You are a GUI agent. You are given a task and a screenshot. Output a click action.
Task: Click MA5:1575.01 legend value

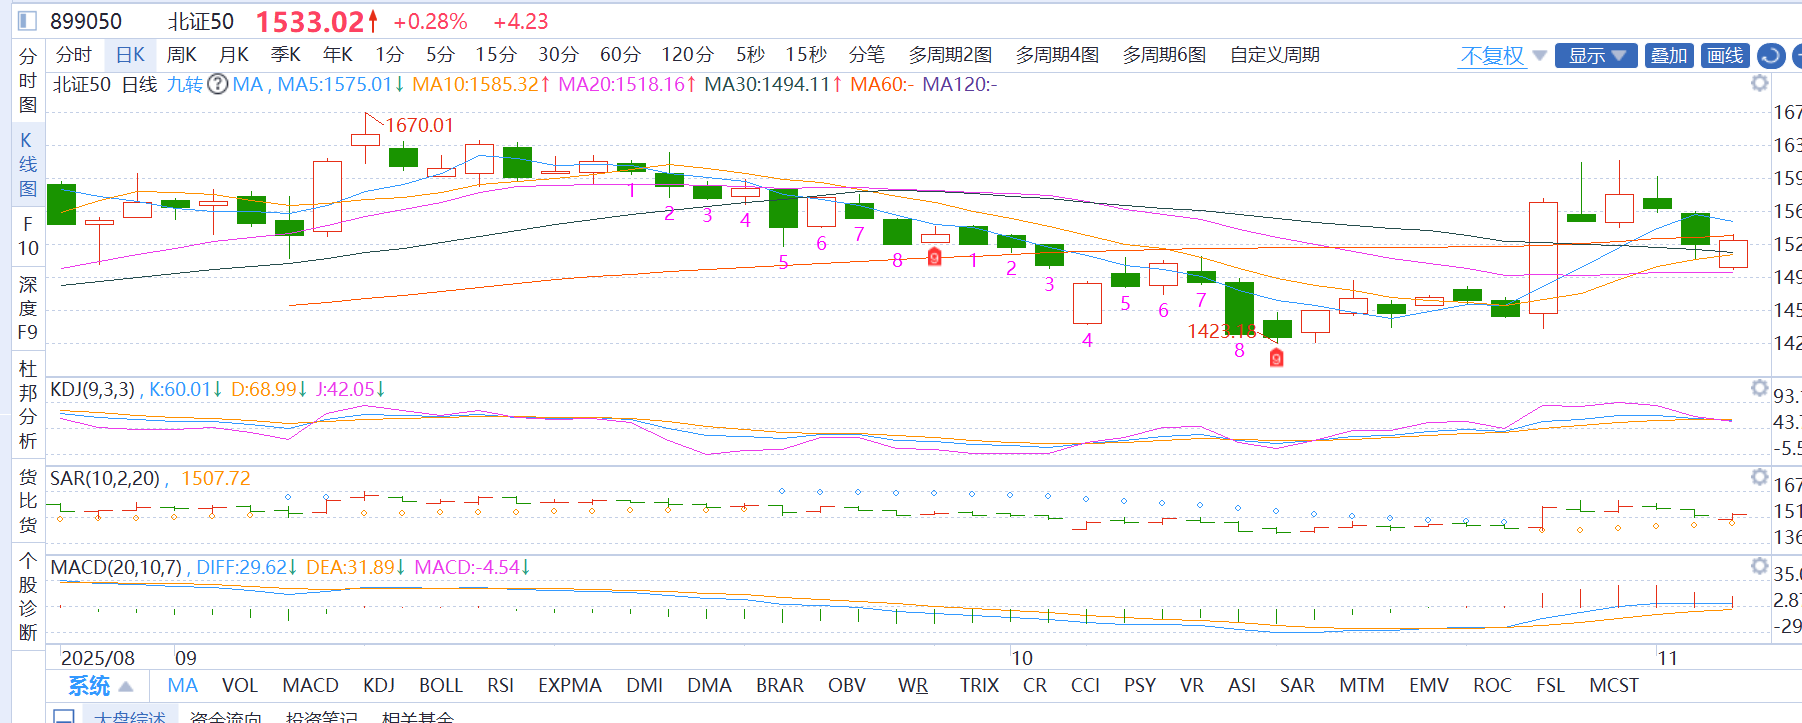(341, 85)
